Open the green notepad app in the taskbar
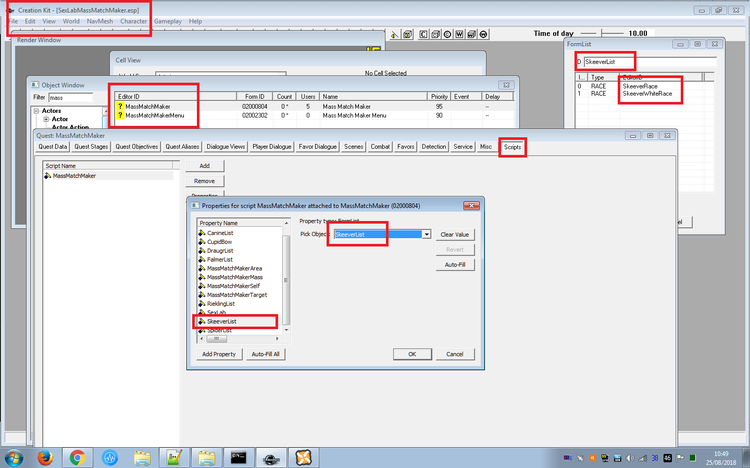The height and width of the screenshot is (468, 750). (174, 457)
